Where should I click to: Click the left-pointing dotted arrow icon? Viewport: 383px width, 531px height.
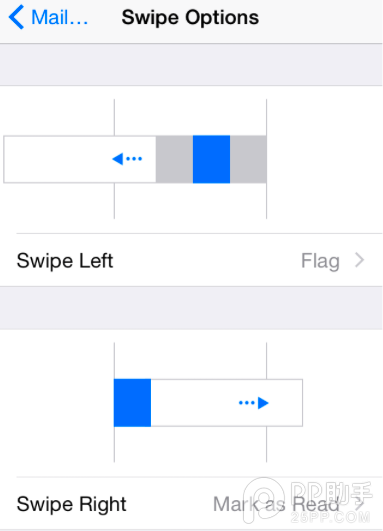127,158
